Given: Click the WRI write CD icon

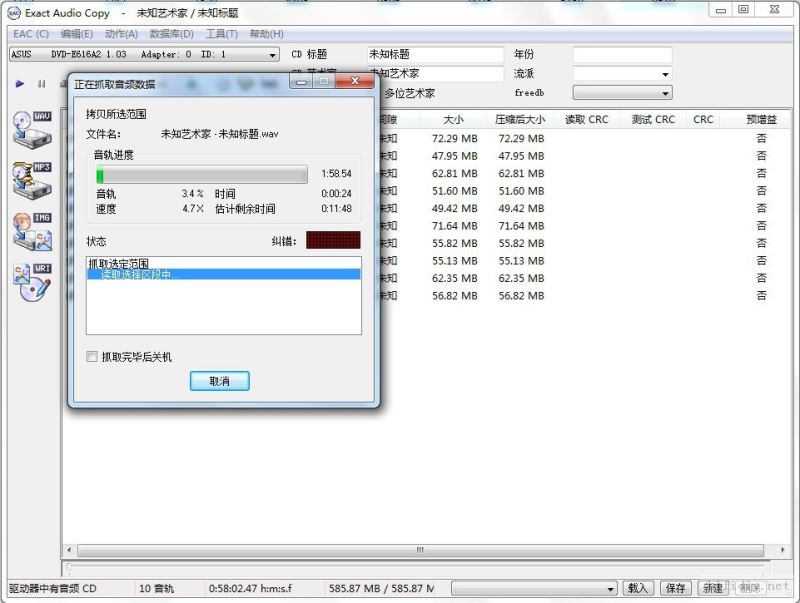Looking at the screenshot, I should 32,282.
